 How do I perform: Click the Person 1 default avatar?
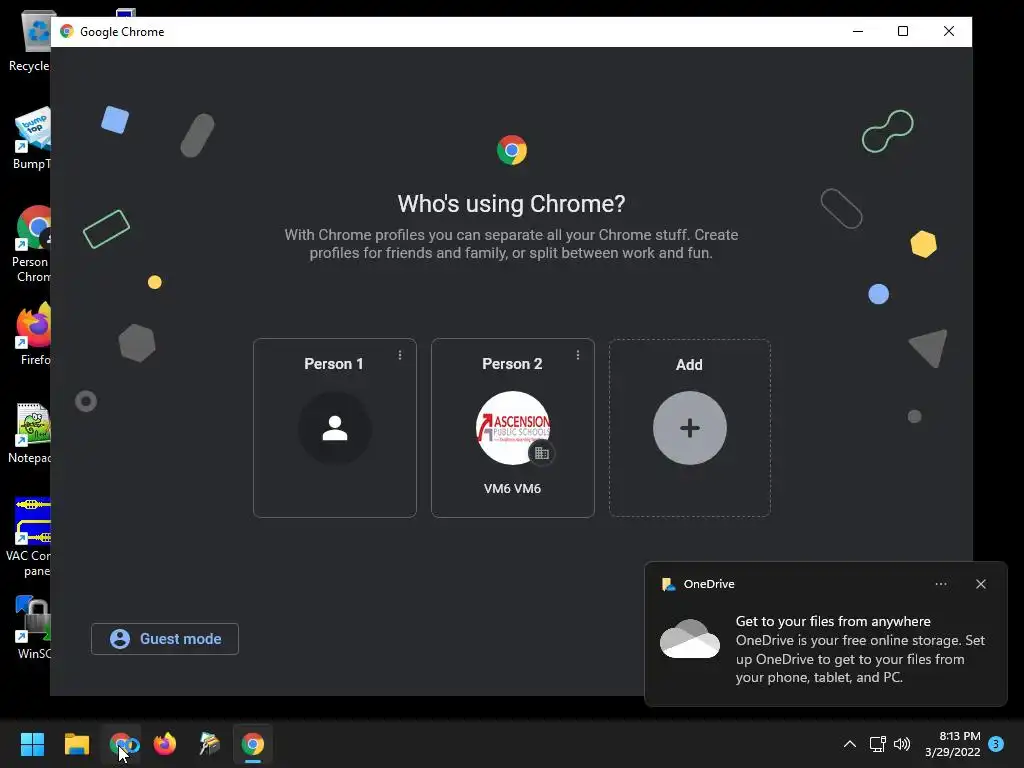coord(334,428)
